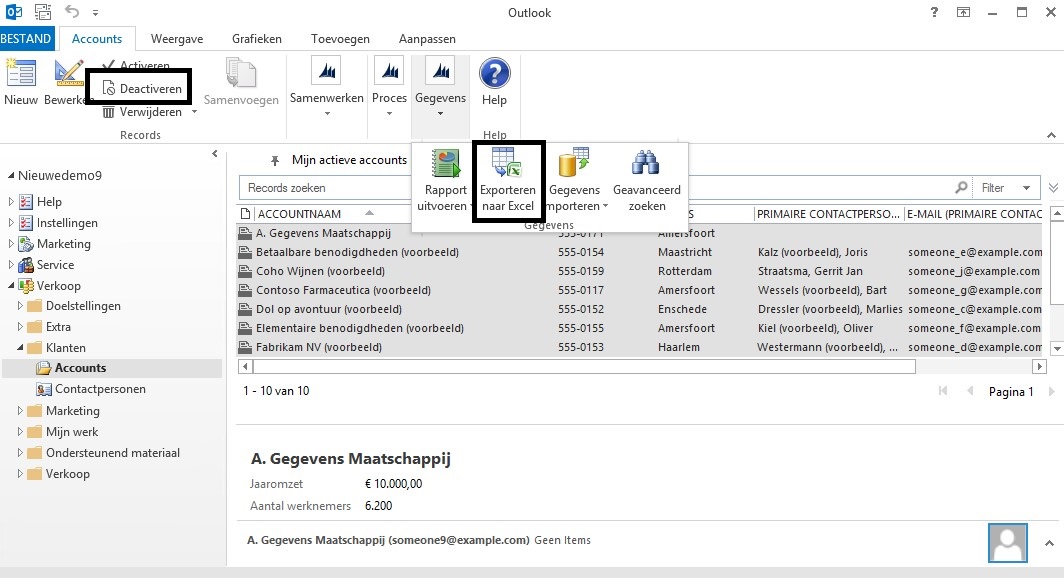Click Exporteren naar Excel icon
The image size is (1064, 578).
click(x=507, y=164)
